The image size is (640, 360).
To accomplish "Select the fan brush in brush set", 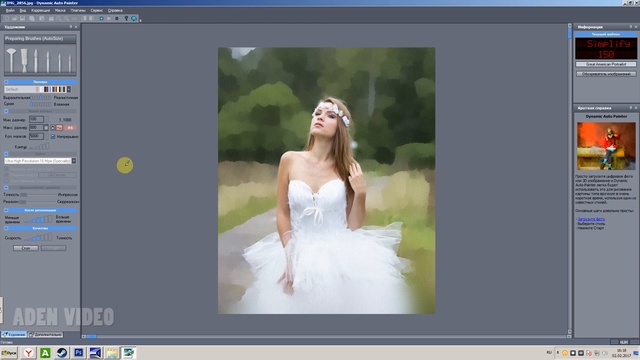I will click(x=11, y=60).
